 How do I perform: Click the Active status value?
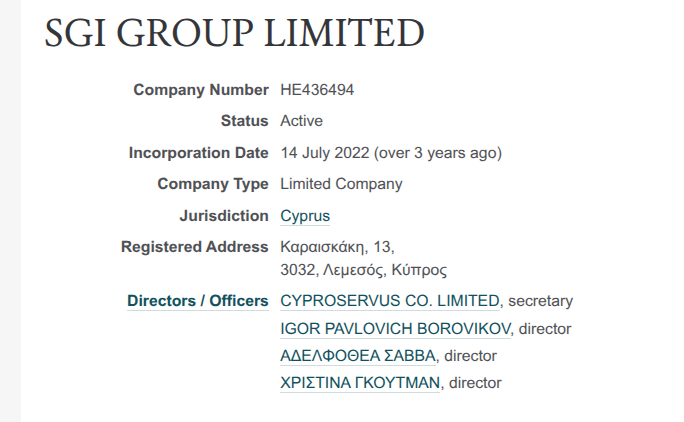pyautogui.click(x=301, y=121)
